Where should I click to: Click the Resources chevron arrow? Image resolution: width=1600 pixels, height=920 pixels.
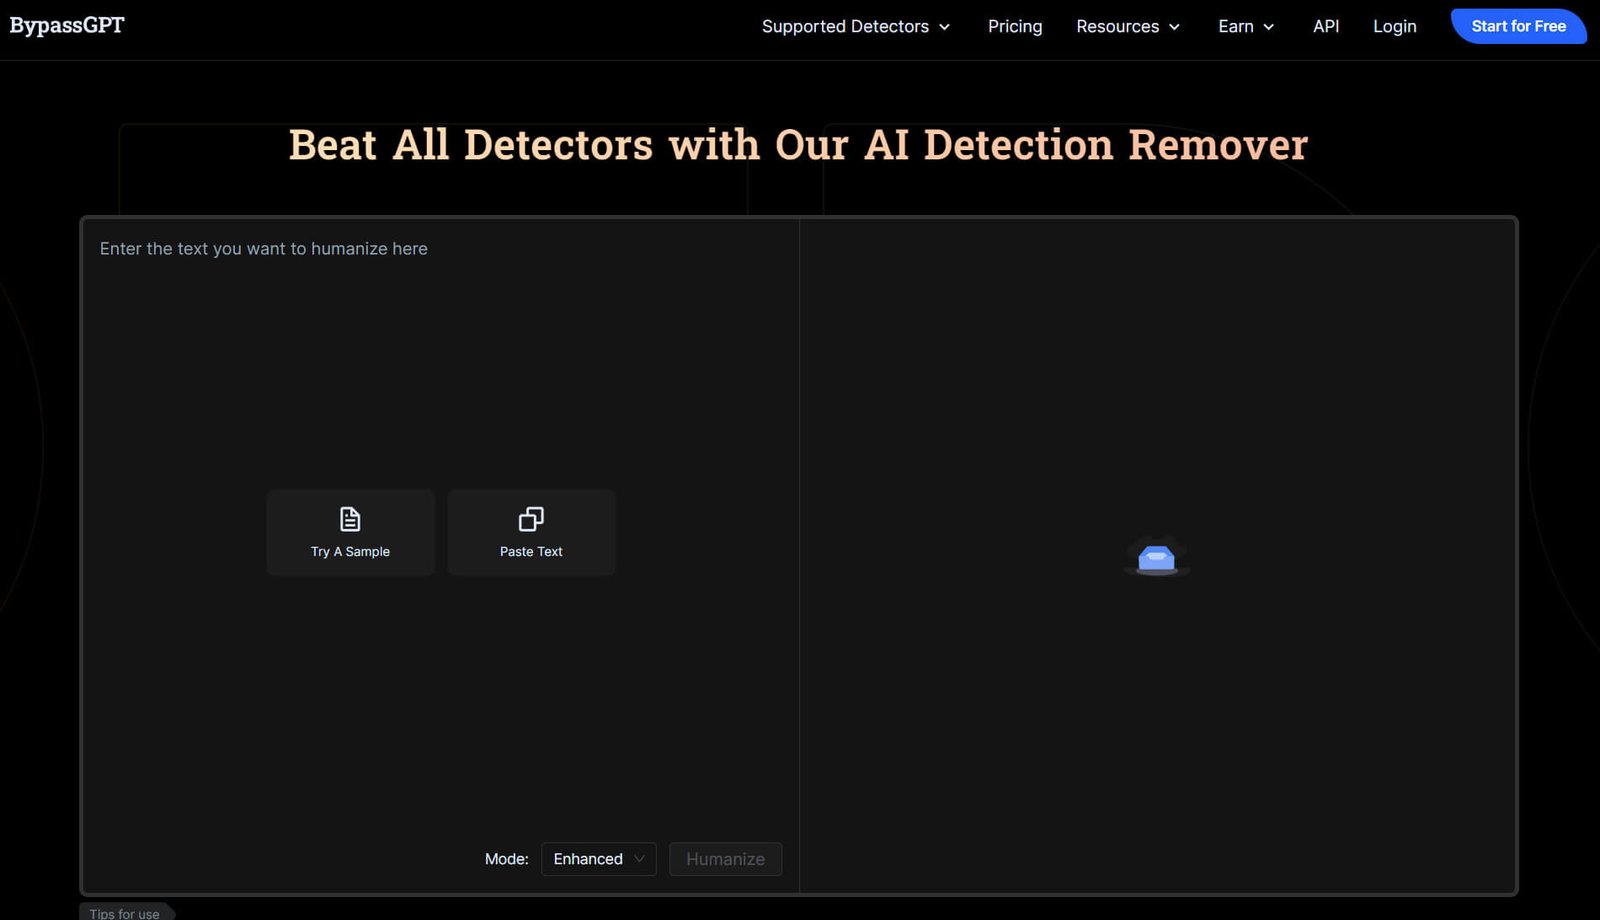pyautogui.click(x=1174, y=27)
